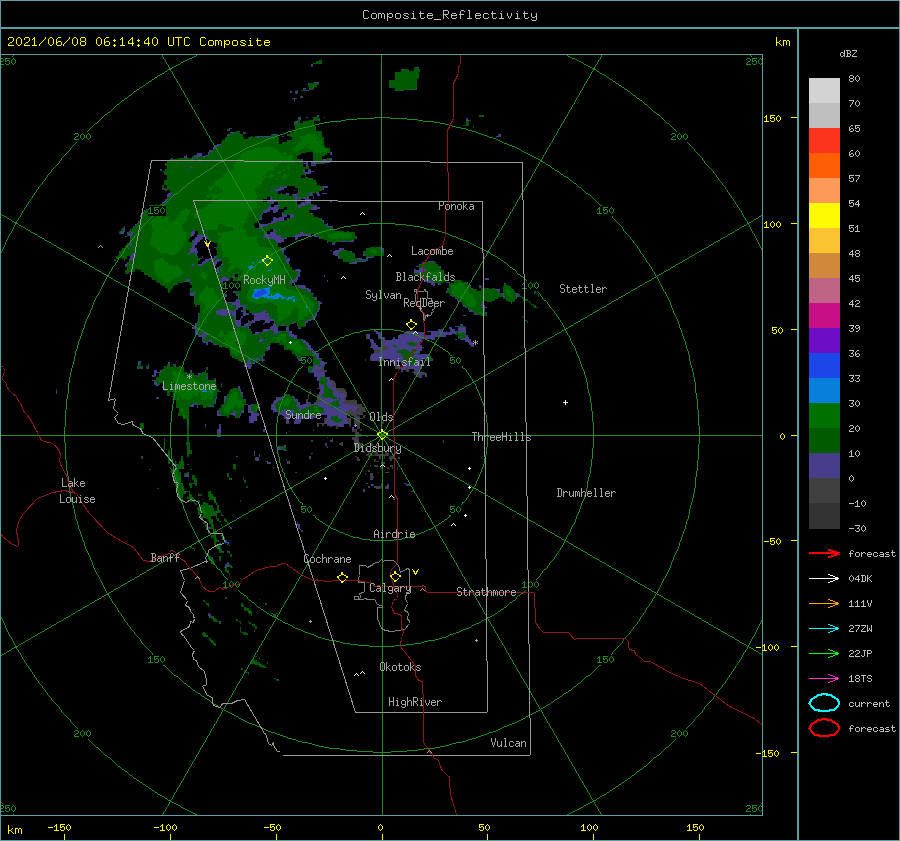The image size is (900, 841).
Task: Click the RockyMH label
Action: pos(264,280)
